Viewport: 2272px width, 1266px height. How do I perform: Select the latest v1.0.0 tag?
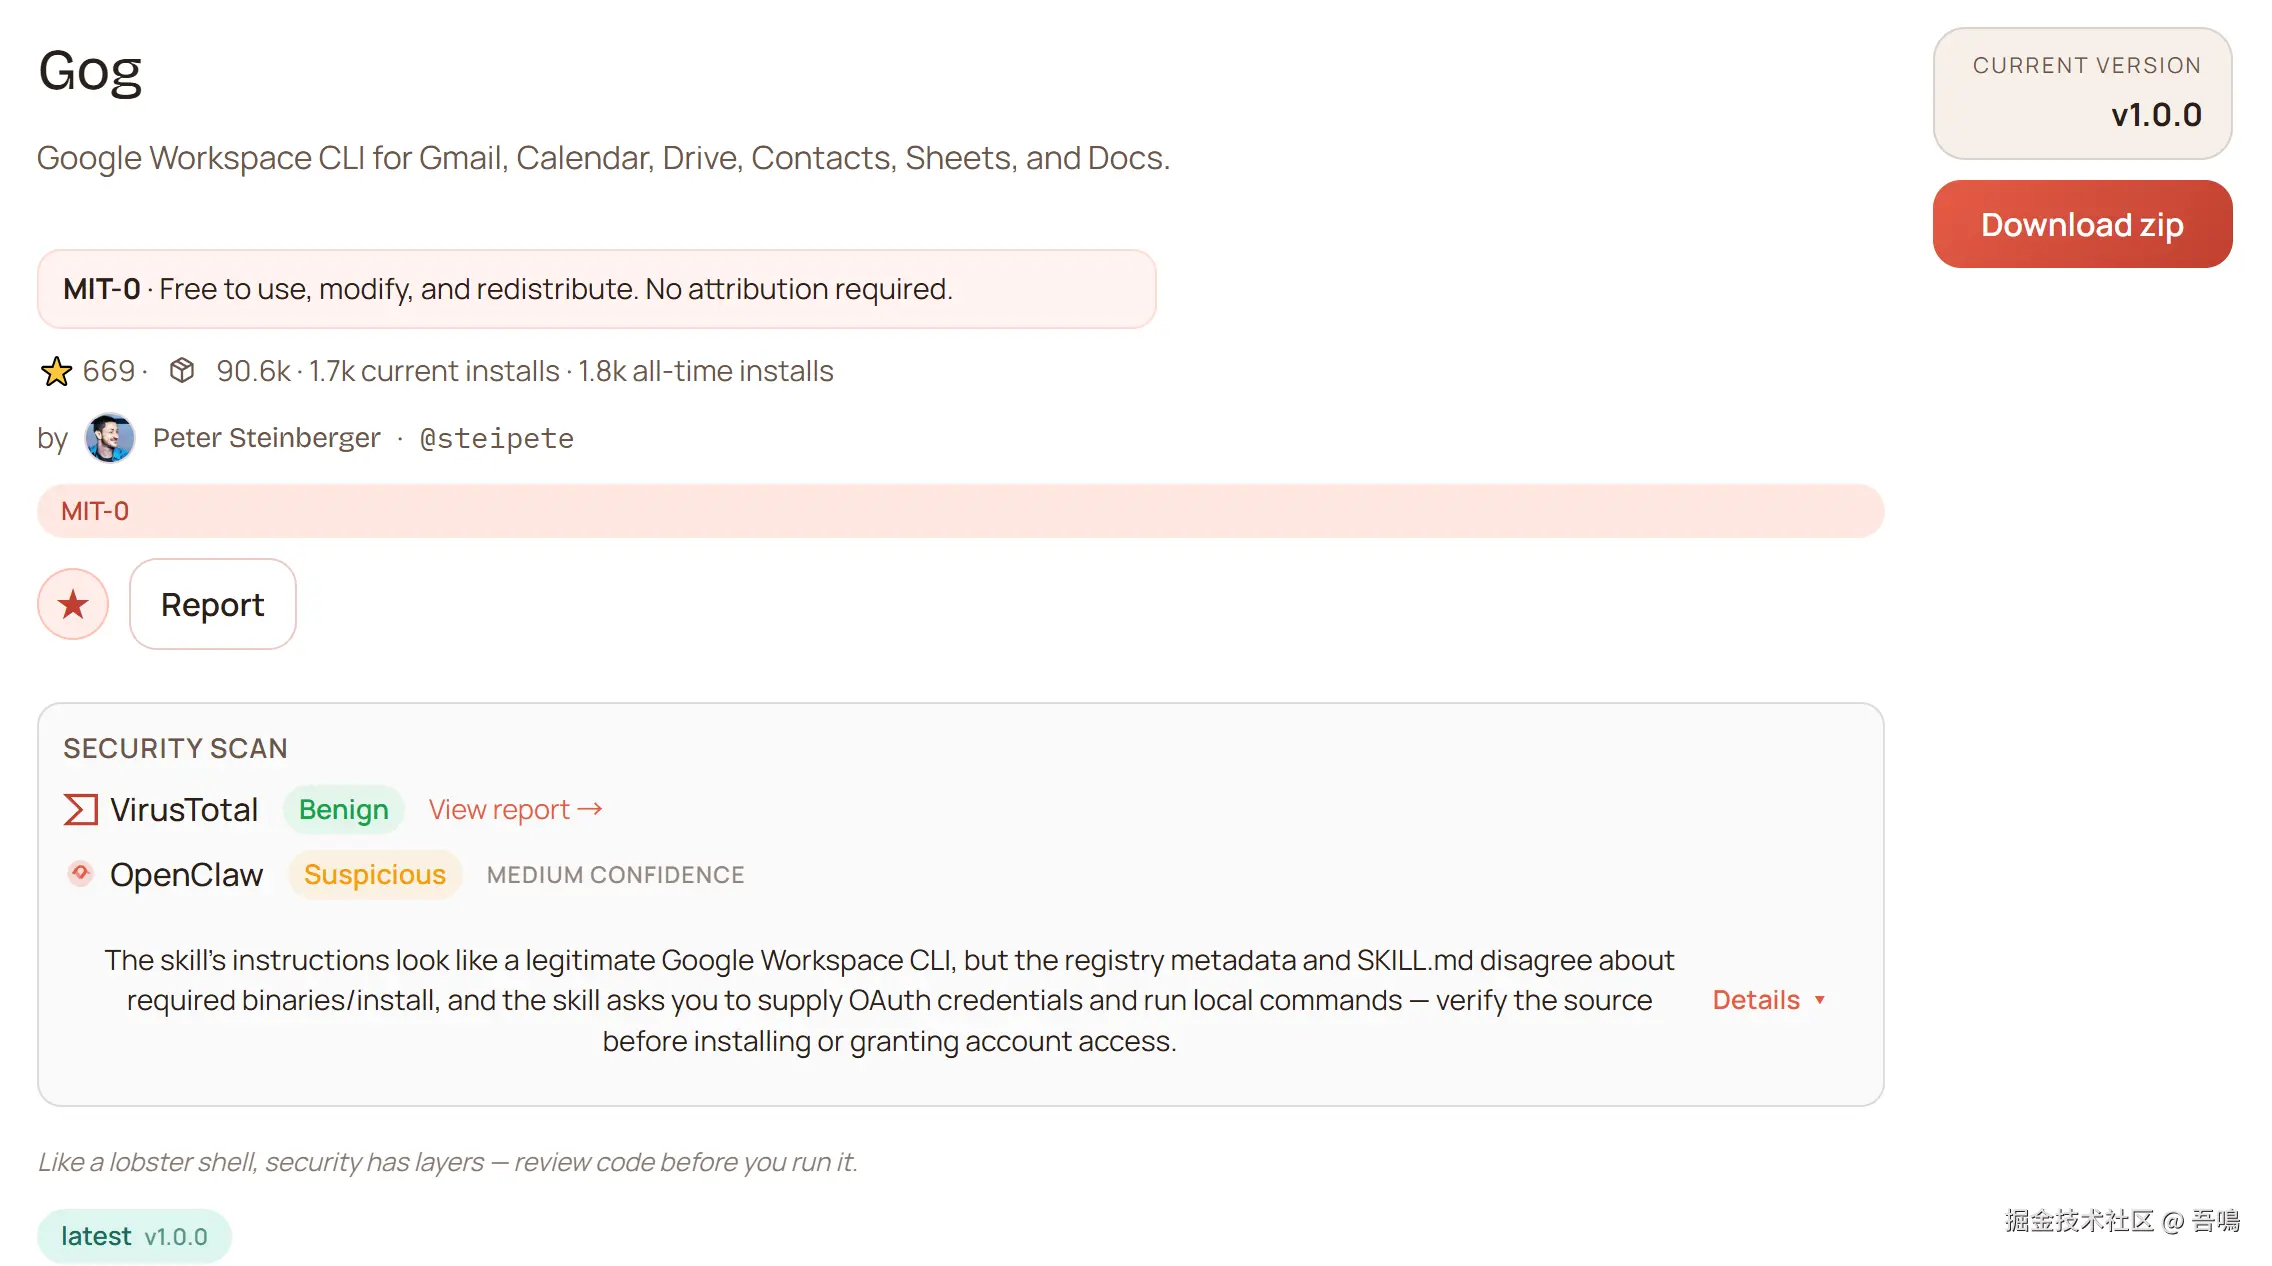(134, 1236)
